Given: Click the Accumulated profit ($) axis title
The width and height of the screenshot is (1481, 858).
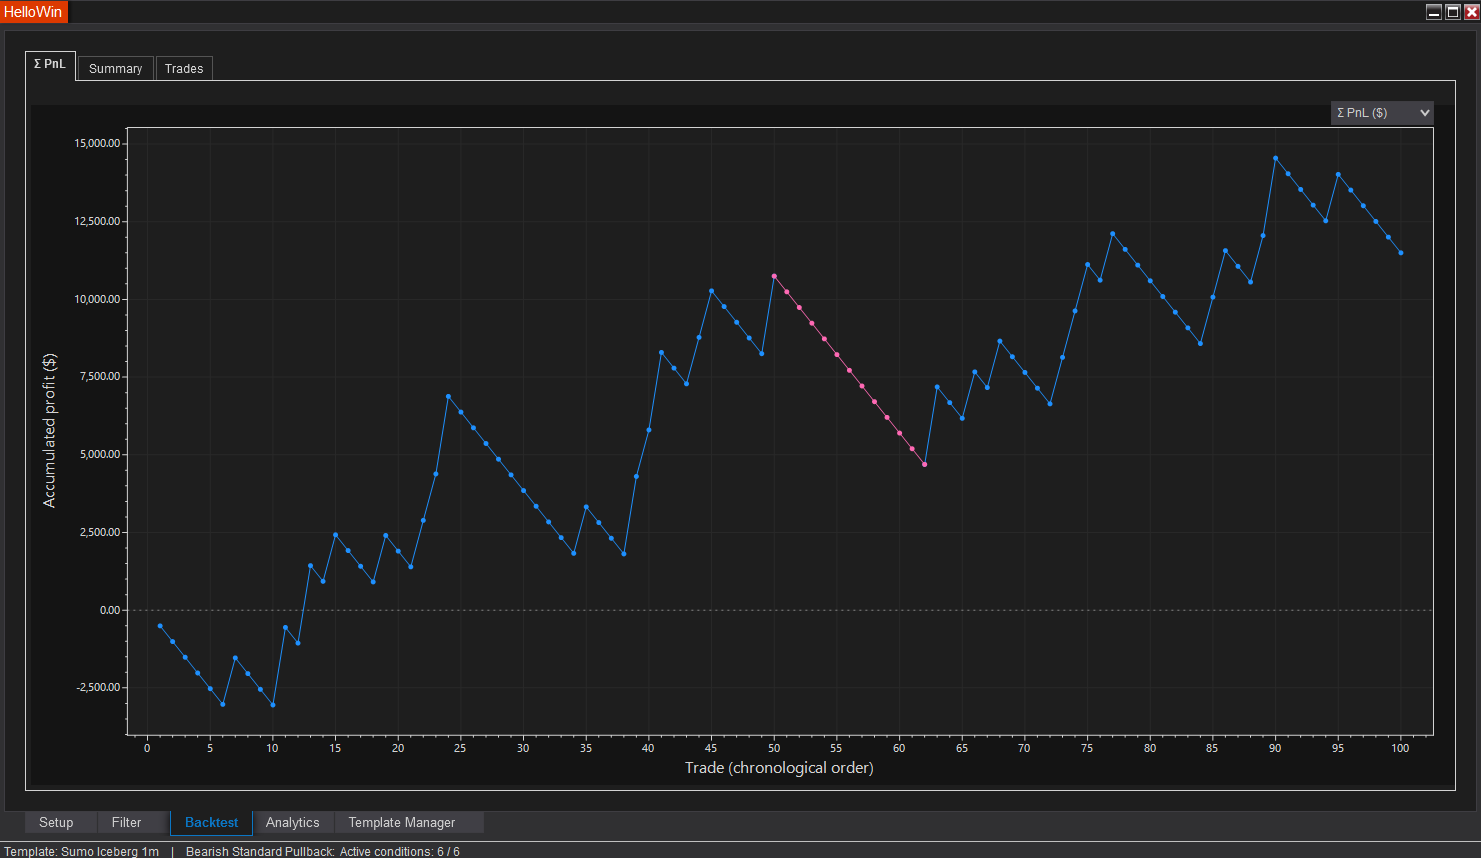Looking at the screenshot, I should tap(50, 431).
